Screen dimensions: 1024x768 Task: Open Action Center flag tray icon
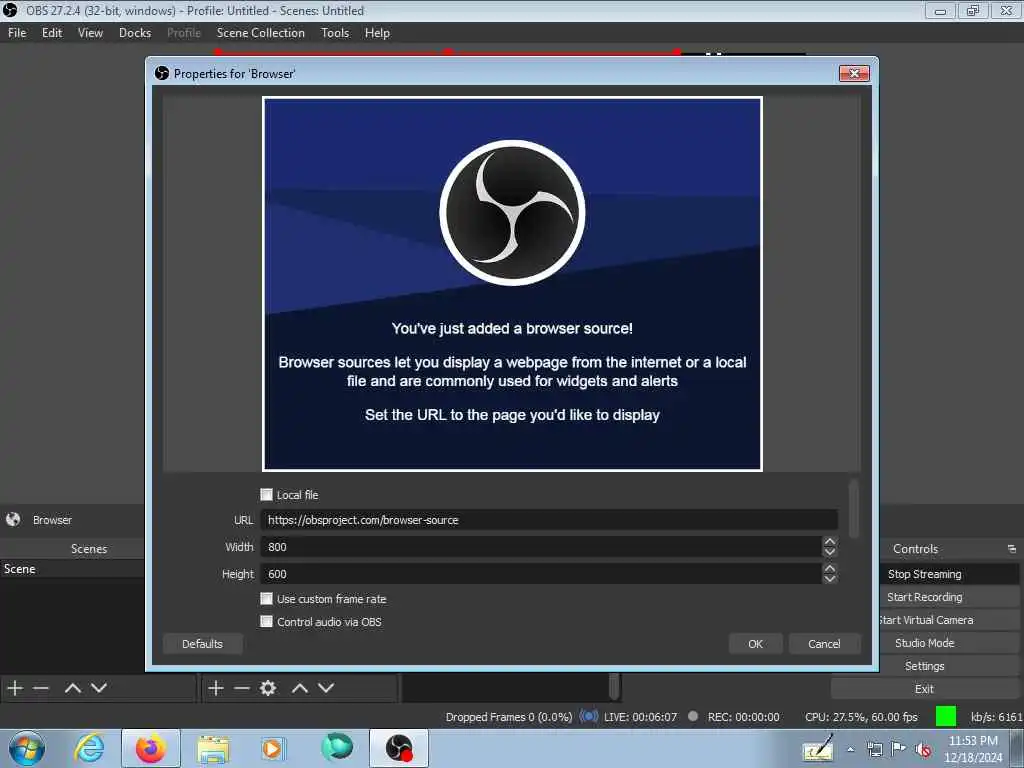click(899, 749)
